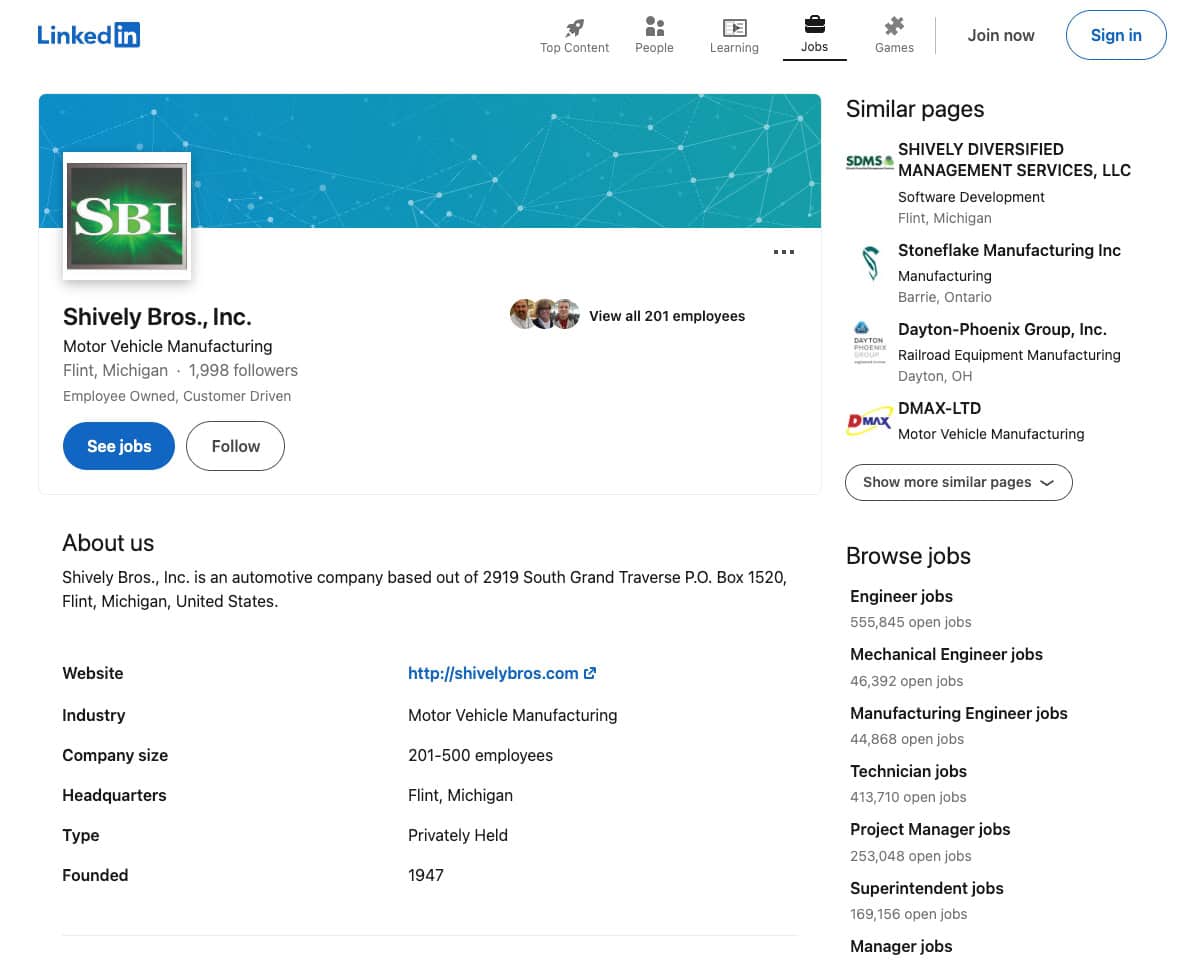The image size is (1200, 964).
Task: Open Top Content rocket icon
Action: point(574,27)
